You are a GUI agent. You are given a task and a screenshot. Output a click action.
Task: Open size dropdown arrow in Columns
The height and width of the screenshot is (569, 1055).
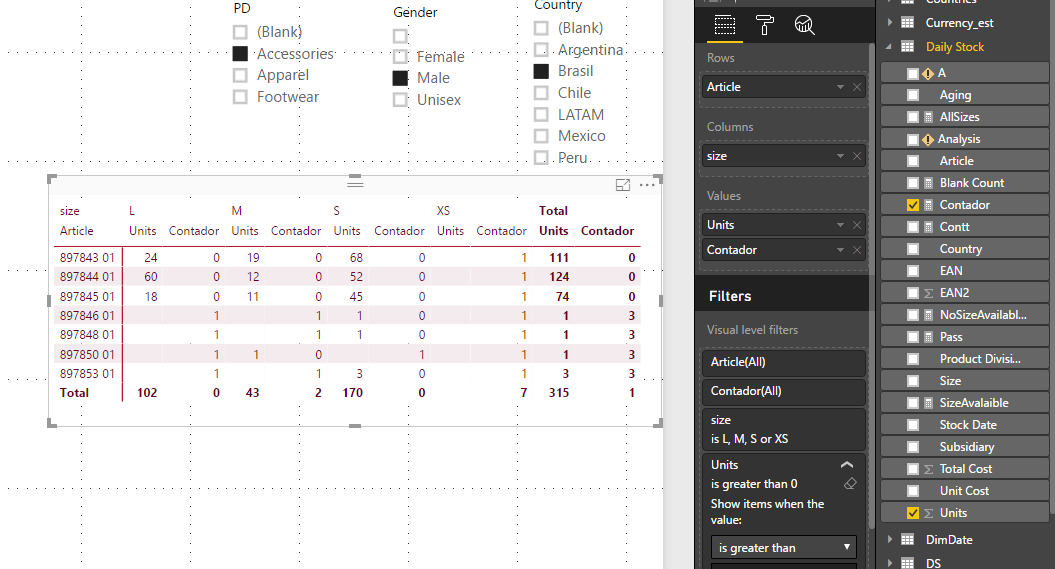point(840,156)
